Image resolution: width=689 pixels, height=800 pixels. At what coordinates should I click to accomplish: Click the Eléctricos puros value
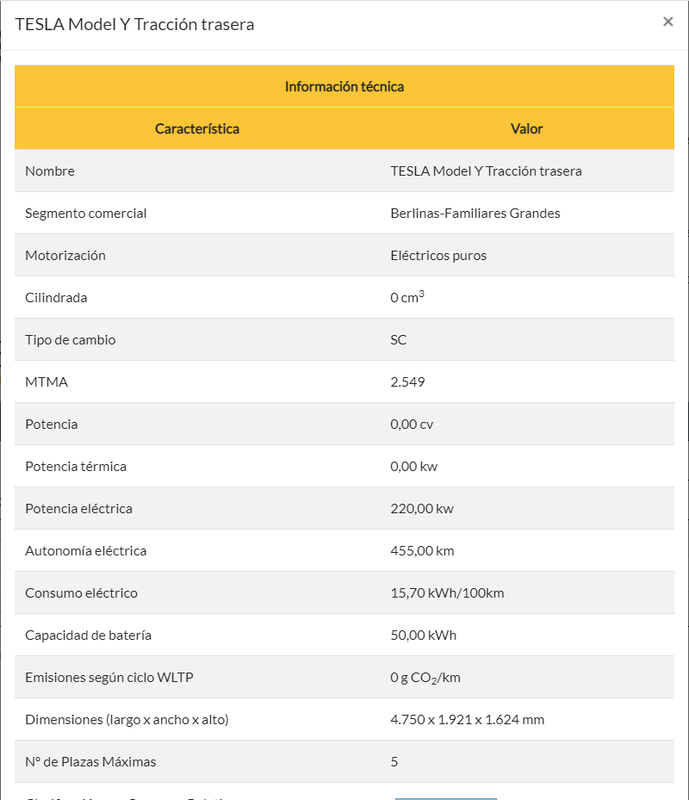point(438,256)
